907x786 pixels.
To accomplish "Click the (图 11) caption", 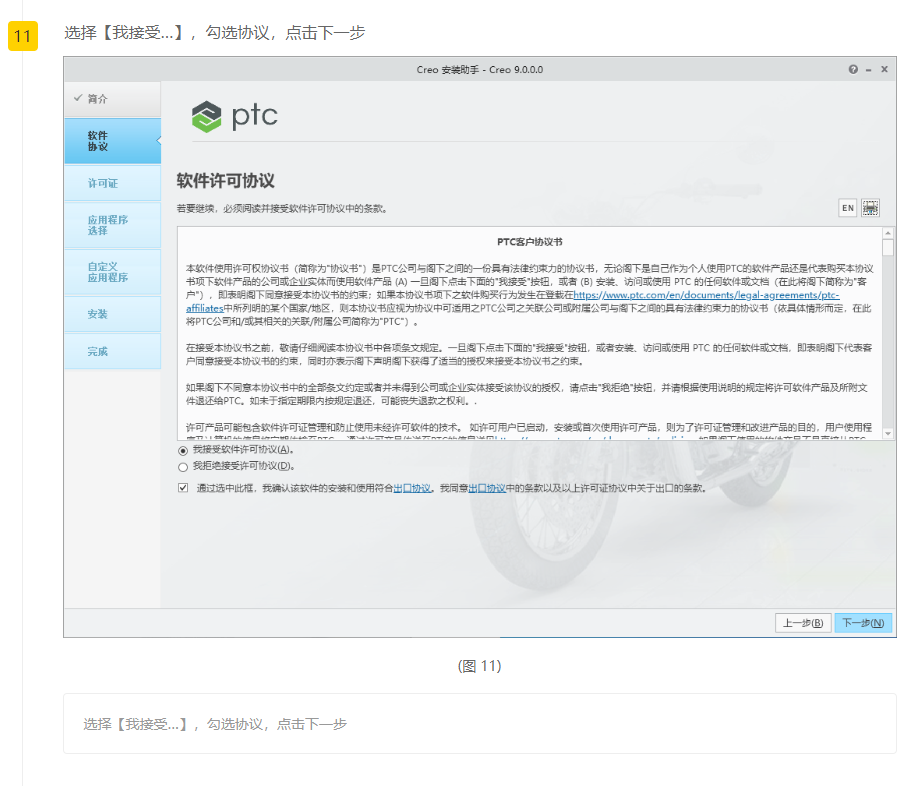I will (480, 666).
